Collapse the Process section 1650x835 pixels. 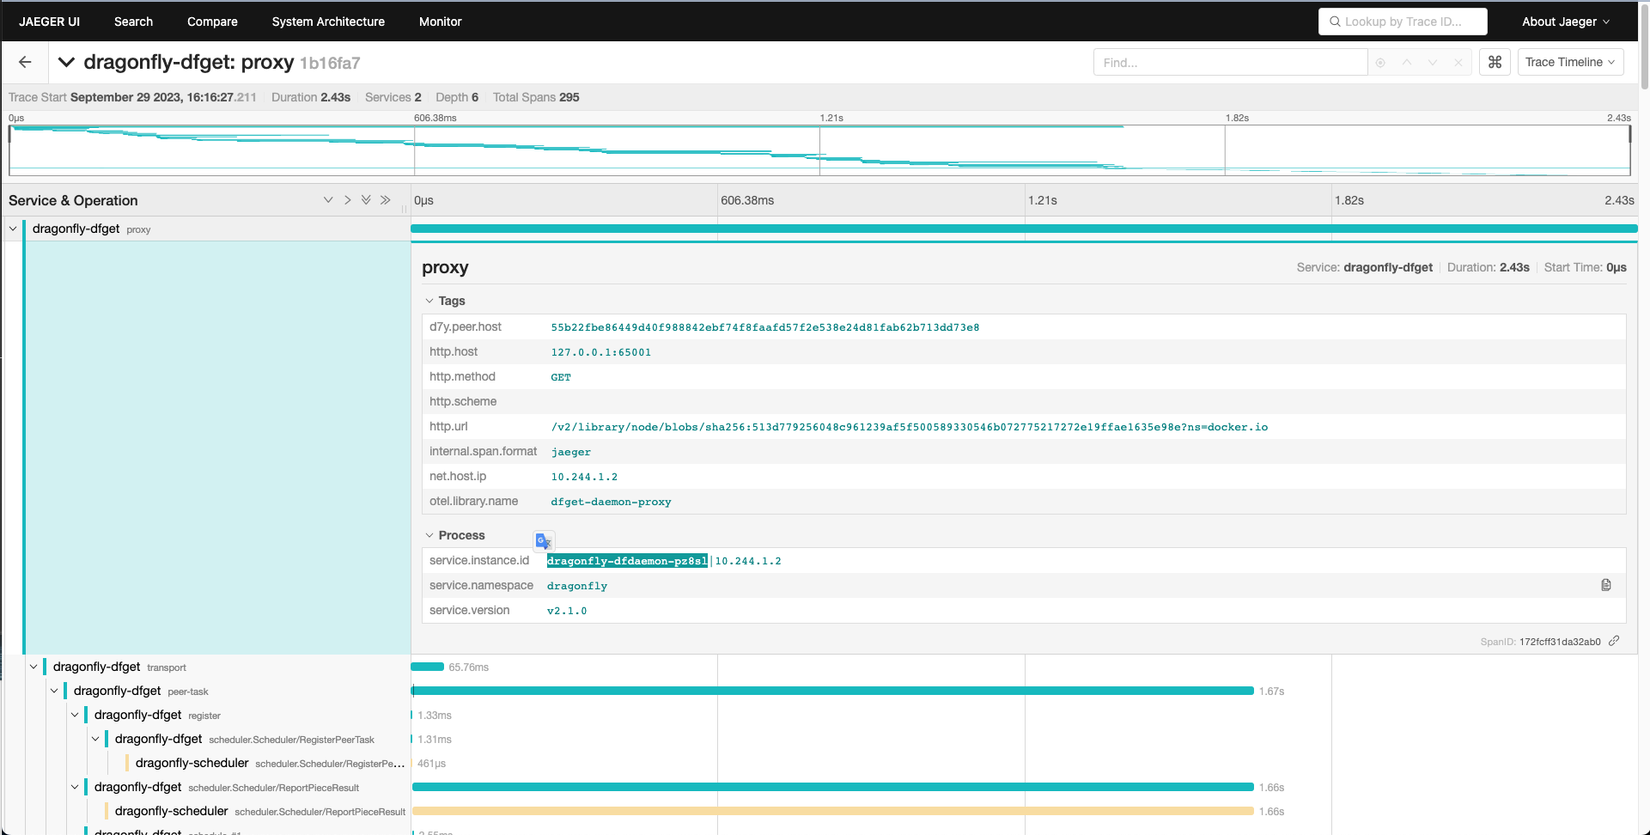[430, 536]
